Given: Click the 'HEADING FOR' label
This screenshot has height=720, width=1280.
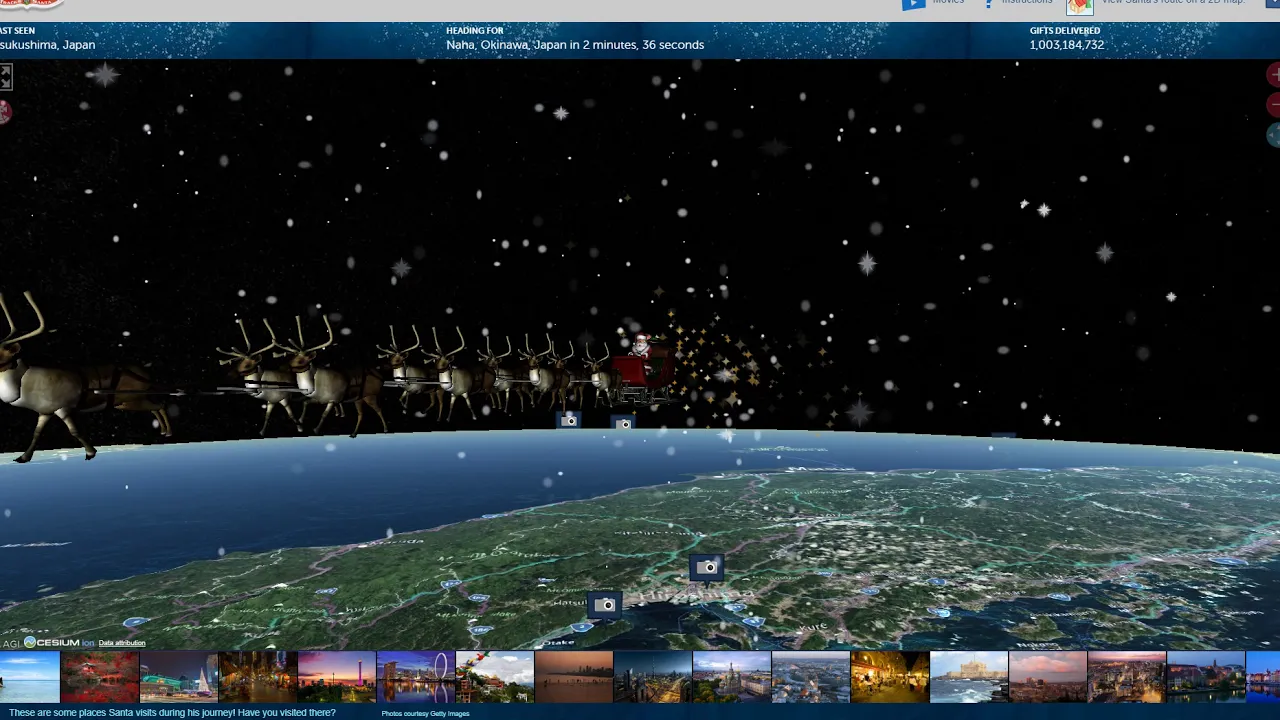Looking at the screenshot, I should 475,31.
